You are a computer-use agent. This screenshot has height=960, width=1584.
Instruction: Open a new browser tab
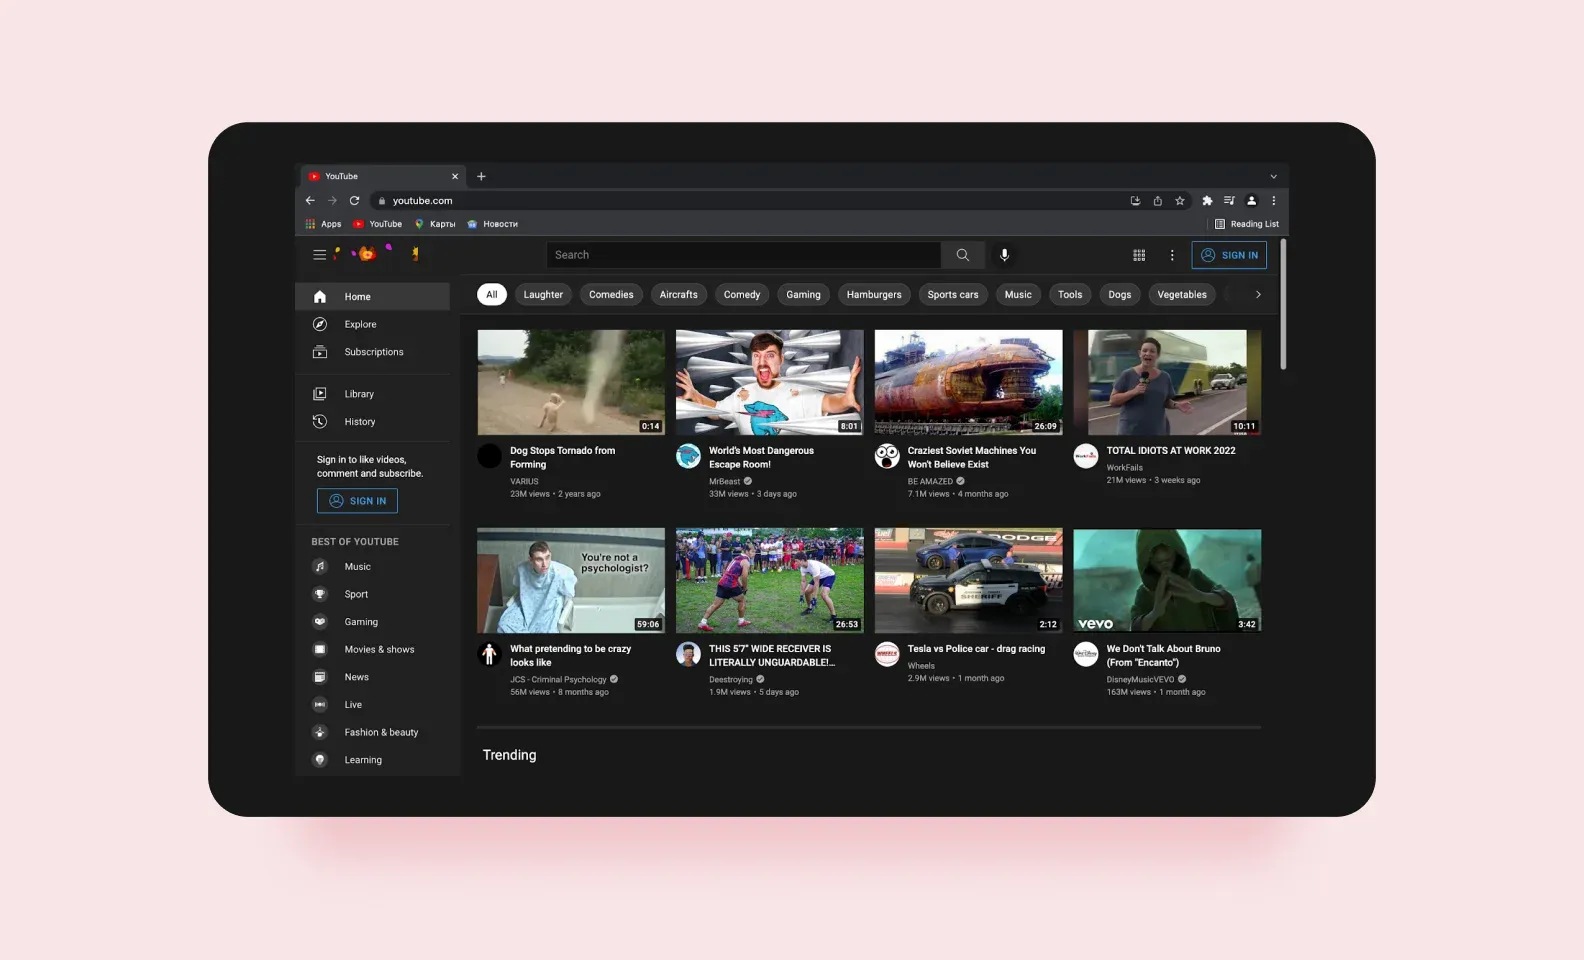481,176
